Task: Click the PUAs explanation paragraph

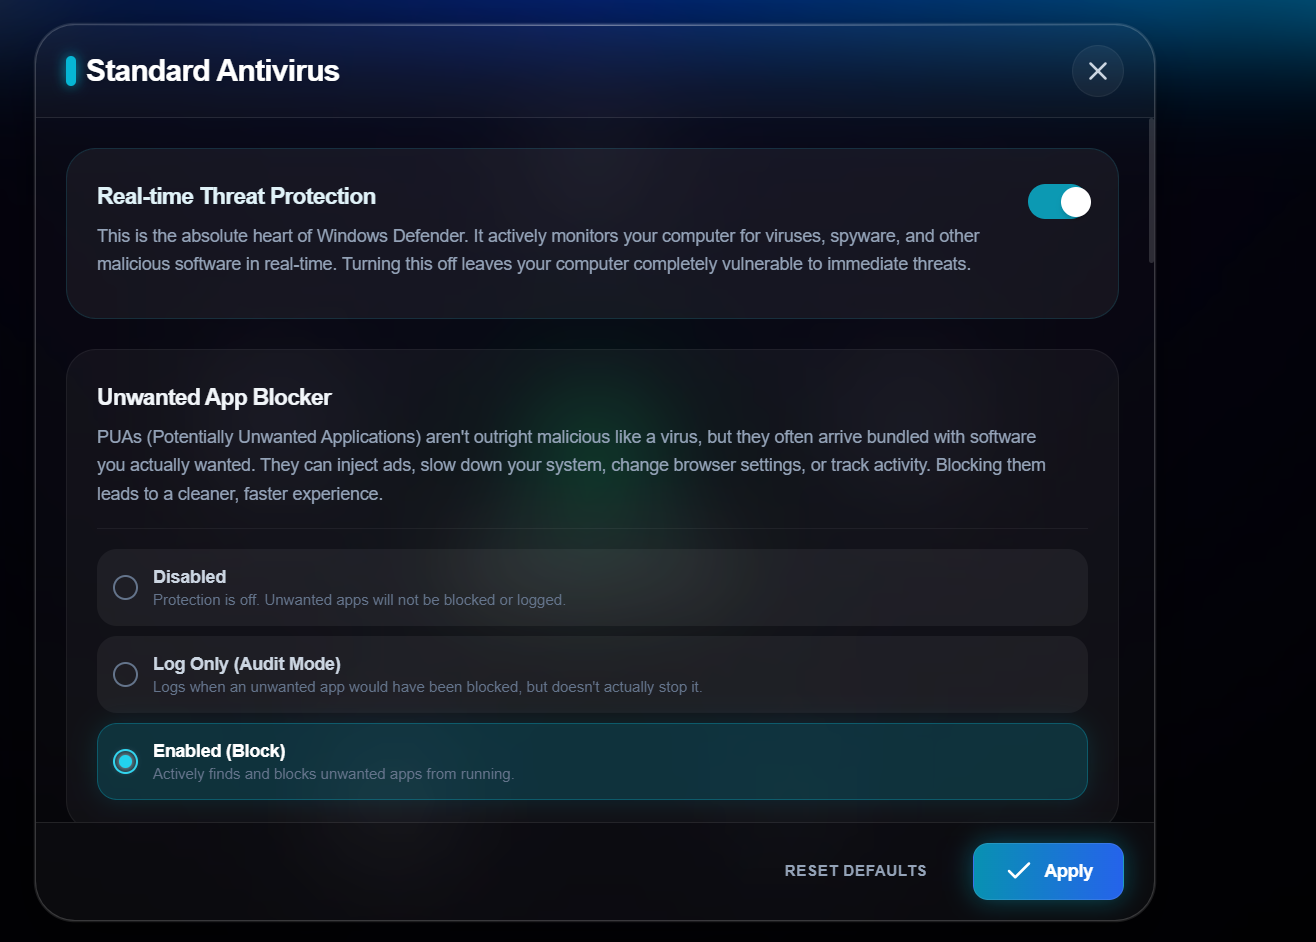Action: point(570,465)
